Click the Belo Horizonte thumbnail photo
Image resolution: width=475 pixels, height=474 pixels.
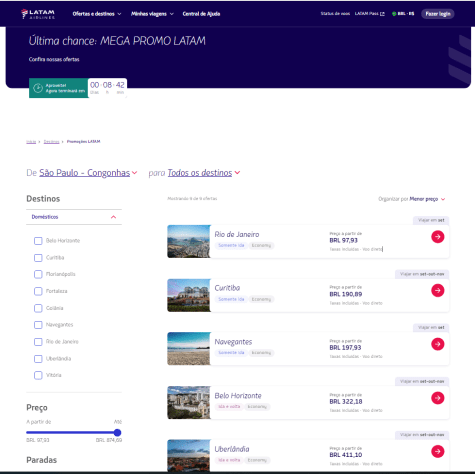[x=189, y=402]
